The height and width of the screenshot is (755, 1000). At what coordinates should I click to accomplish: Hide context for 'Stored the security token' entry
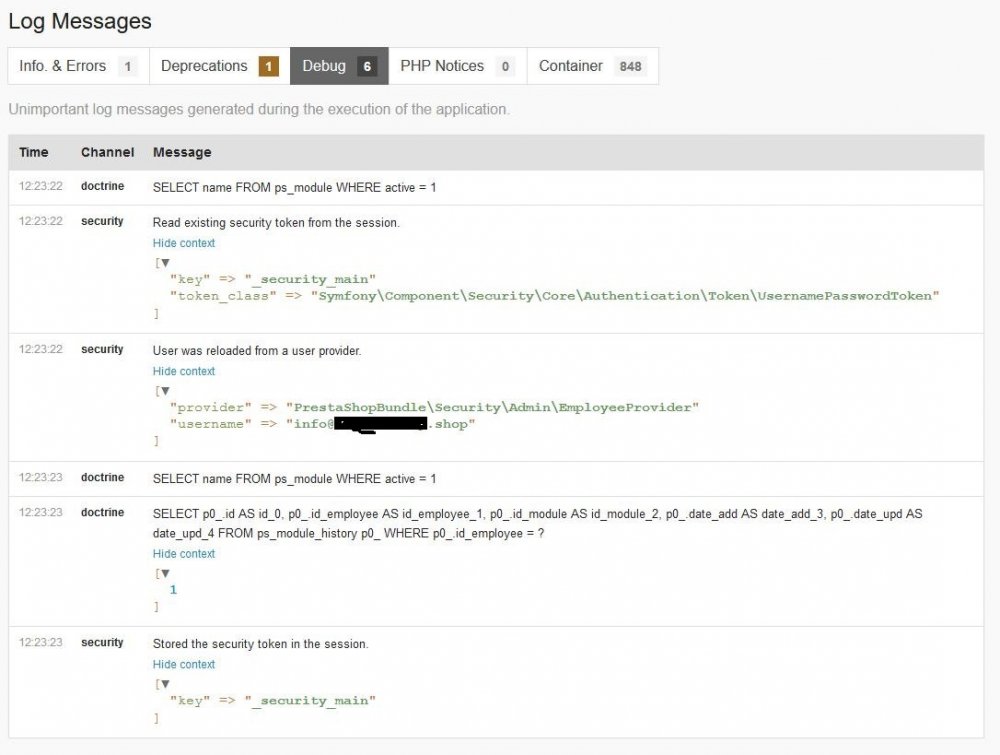(x=184, y=664)
